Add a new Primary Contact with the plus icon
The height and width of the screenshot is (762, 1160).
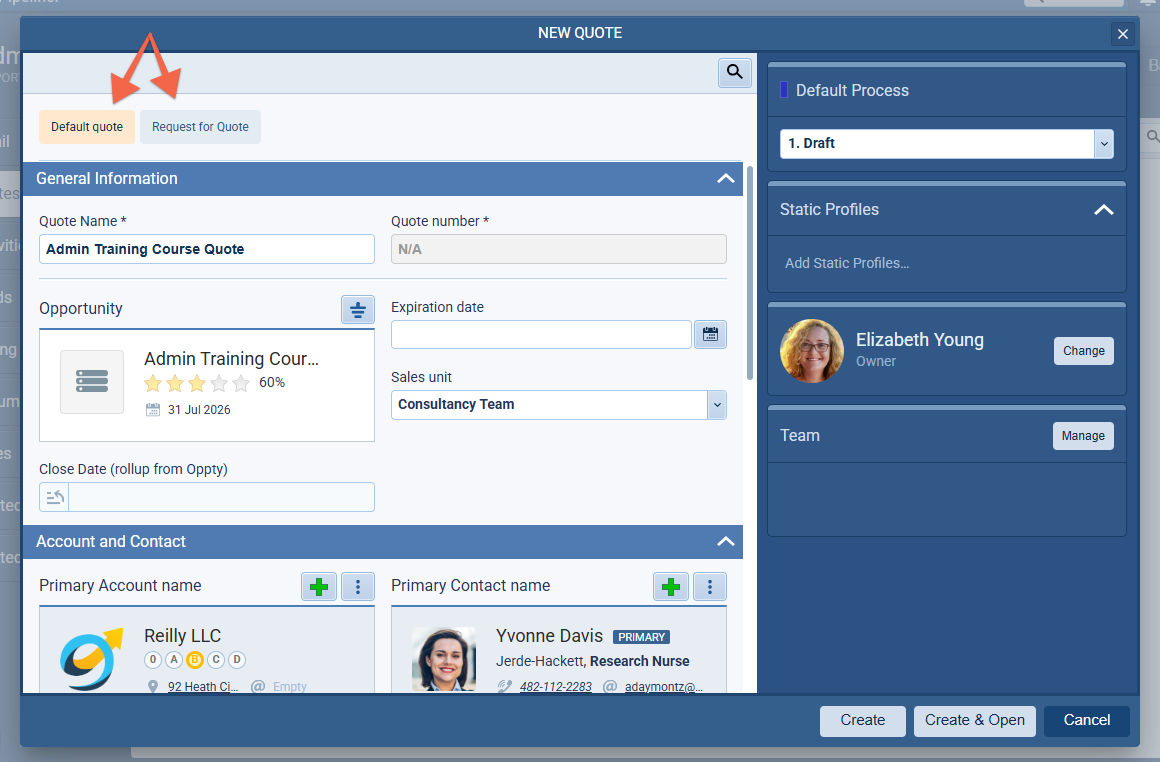coord(670,586)
